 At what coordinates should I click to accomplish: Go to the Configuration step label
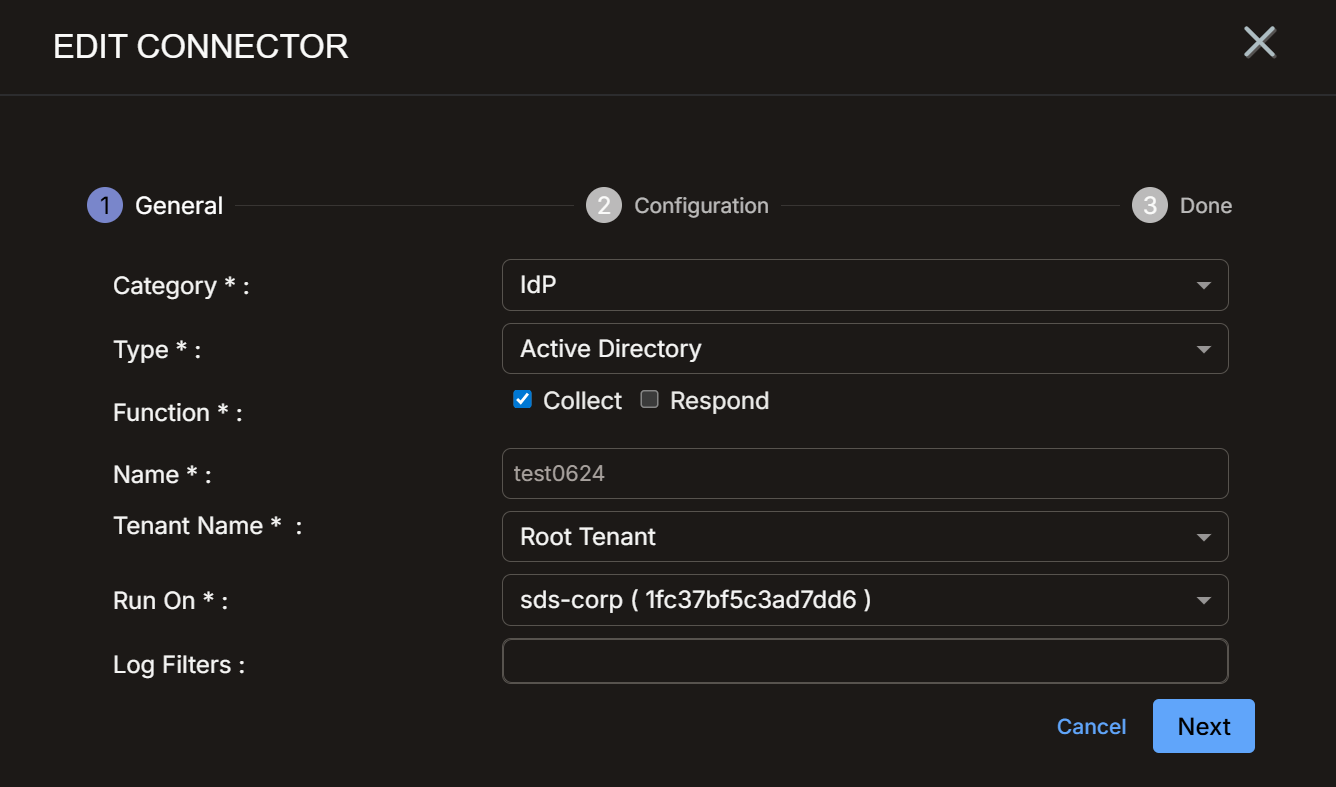click(x=701, y=206)
